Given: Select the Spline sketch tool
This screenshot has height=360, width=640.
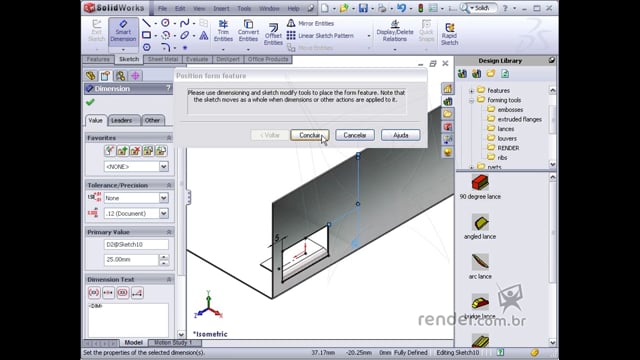Looking at the screenshot, I should click(x=184, y=23).
